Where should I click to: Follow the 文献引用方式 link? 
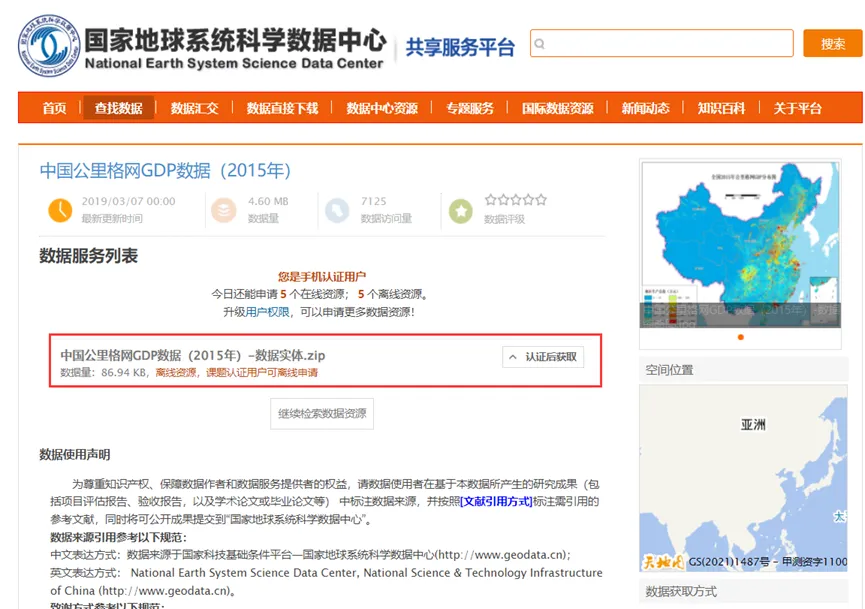point(496,501)
